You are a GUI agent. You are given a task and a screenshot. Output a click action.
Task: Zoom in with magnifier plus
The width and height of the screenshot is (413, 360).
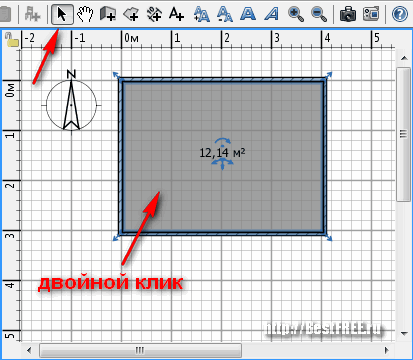coord(296,15)
